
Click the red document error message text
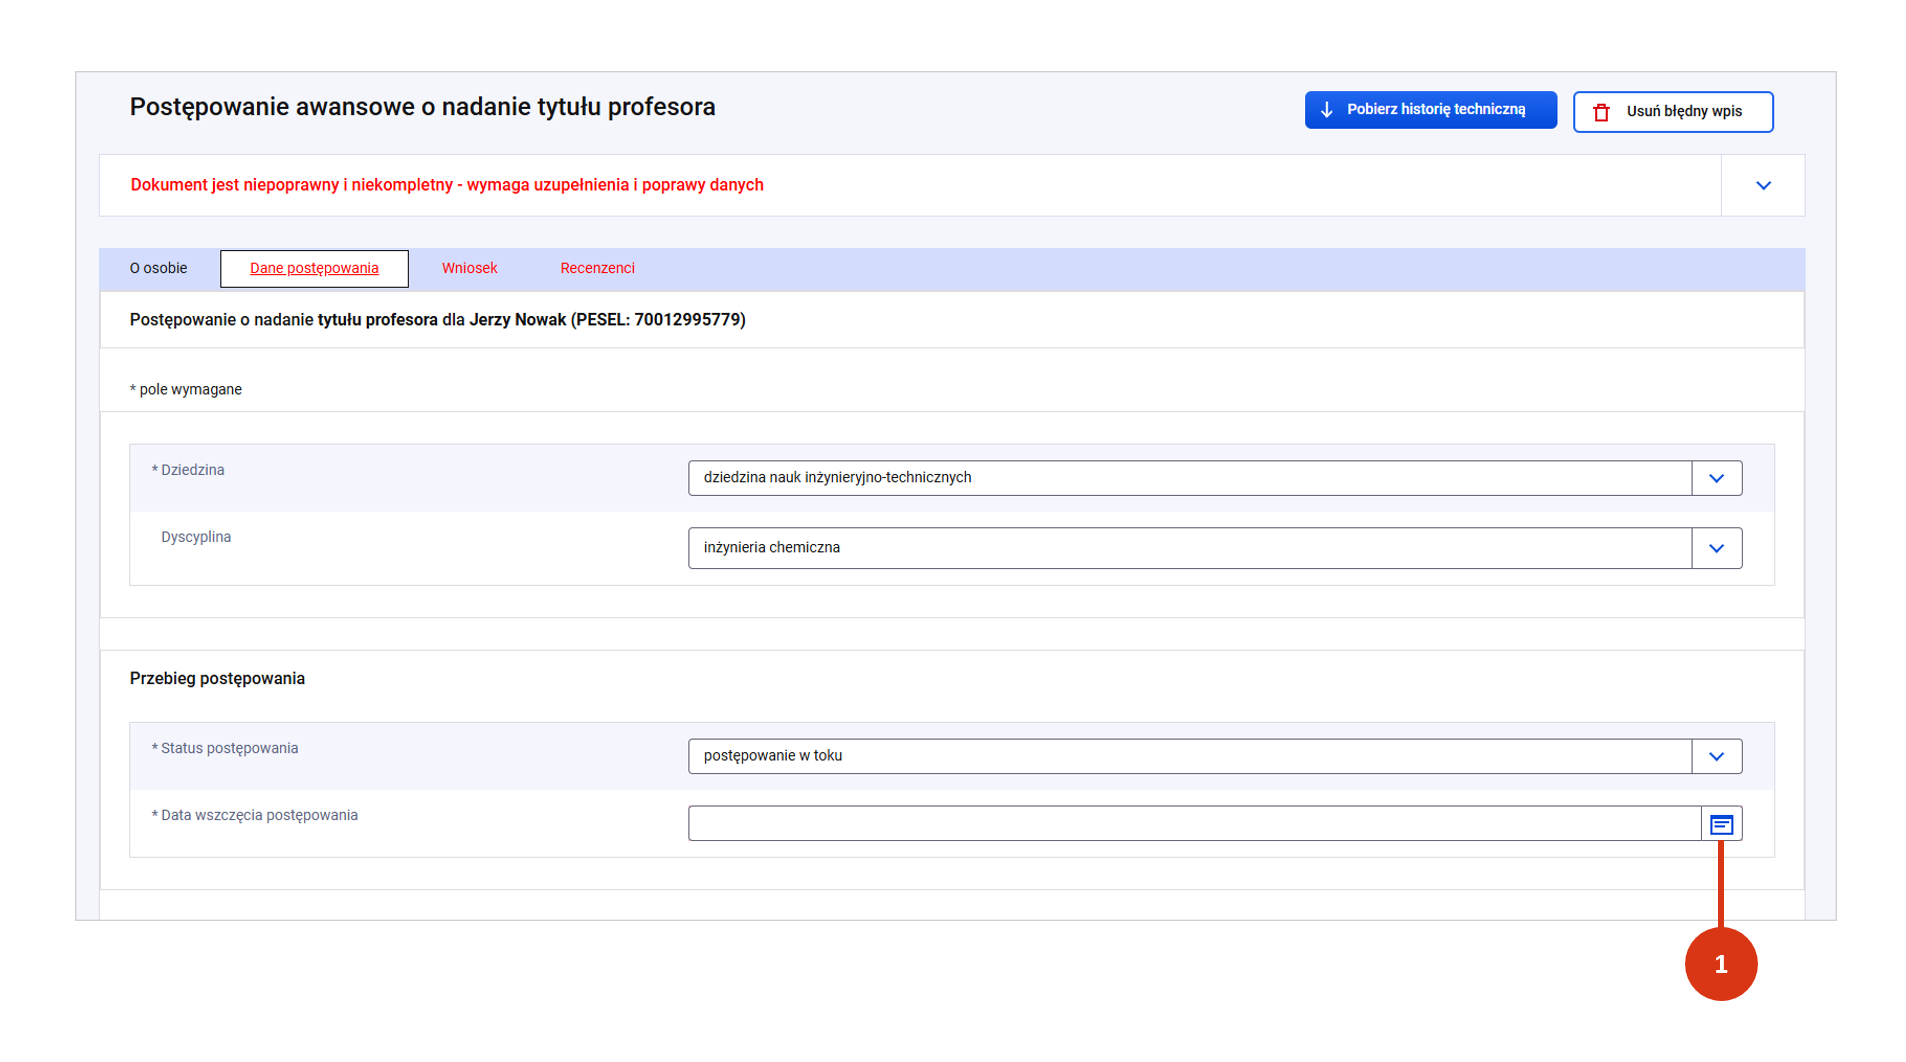click(447, 185)
